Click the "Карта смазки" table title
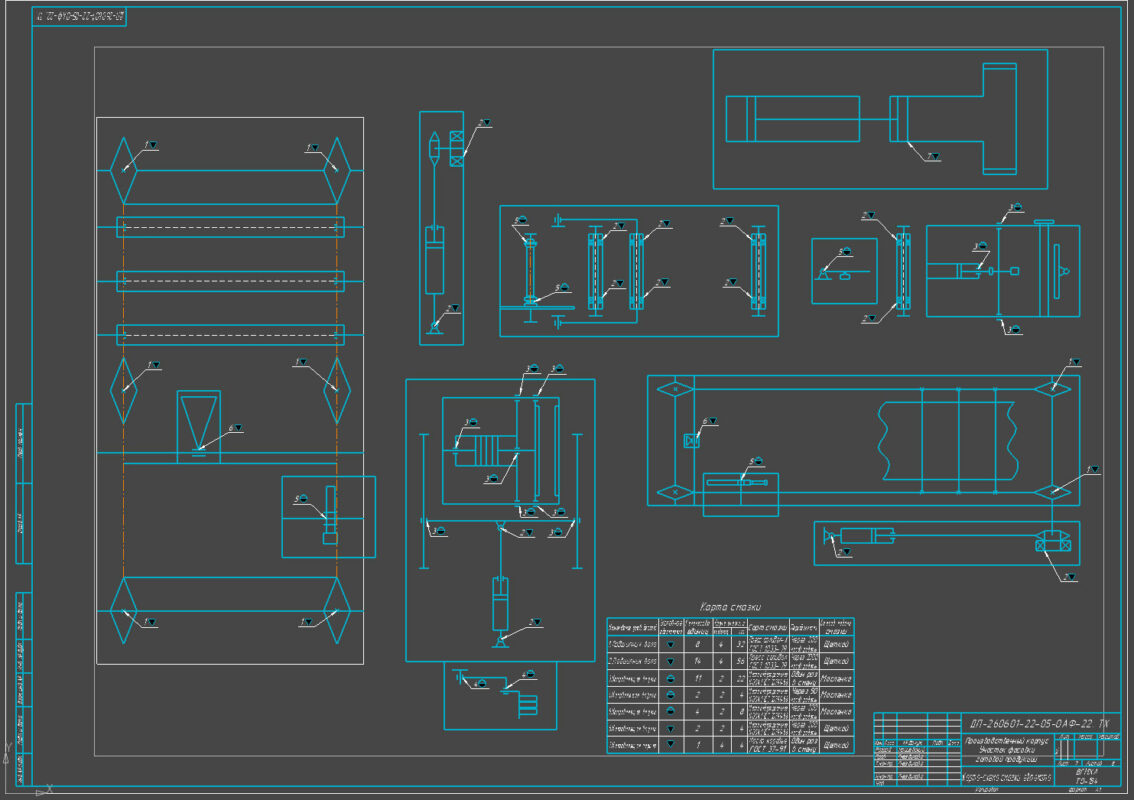This screenshot has width=1134, height=800. pyautogui.click(x=730, y=607)
